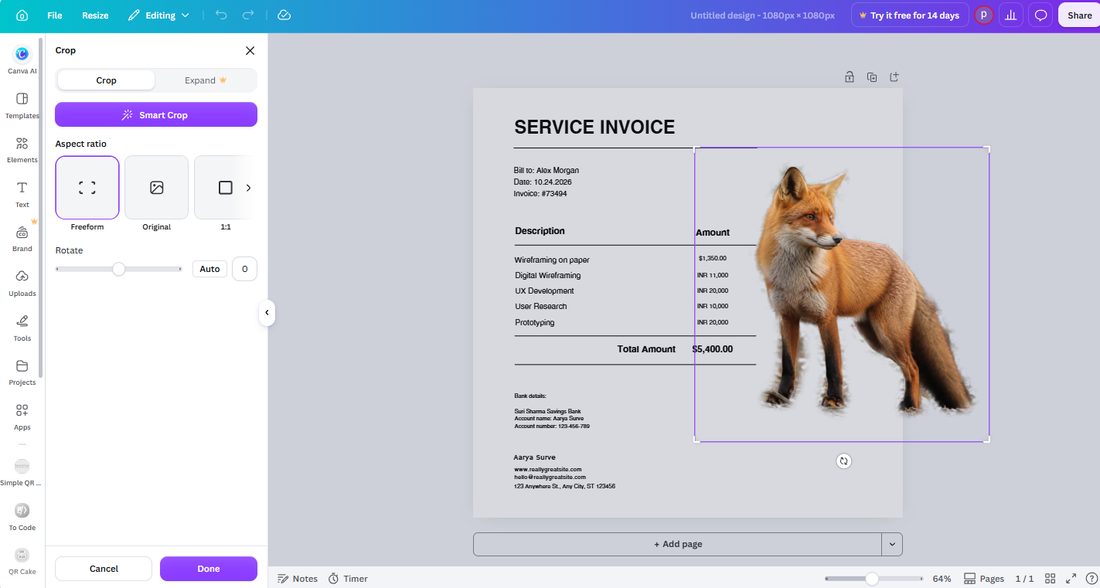Select 1:1 aspect ratio
The width and height of the screenshot is (1100, 588).
pos(224,187)
